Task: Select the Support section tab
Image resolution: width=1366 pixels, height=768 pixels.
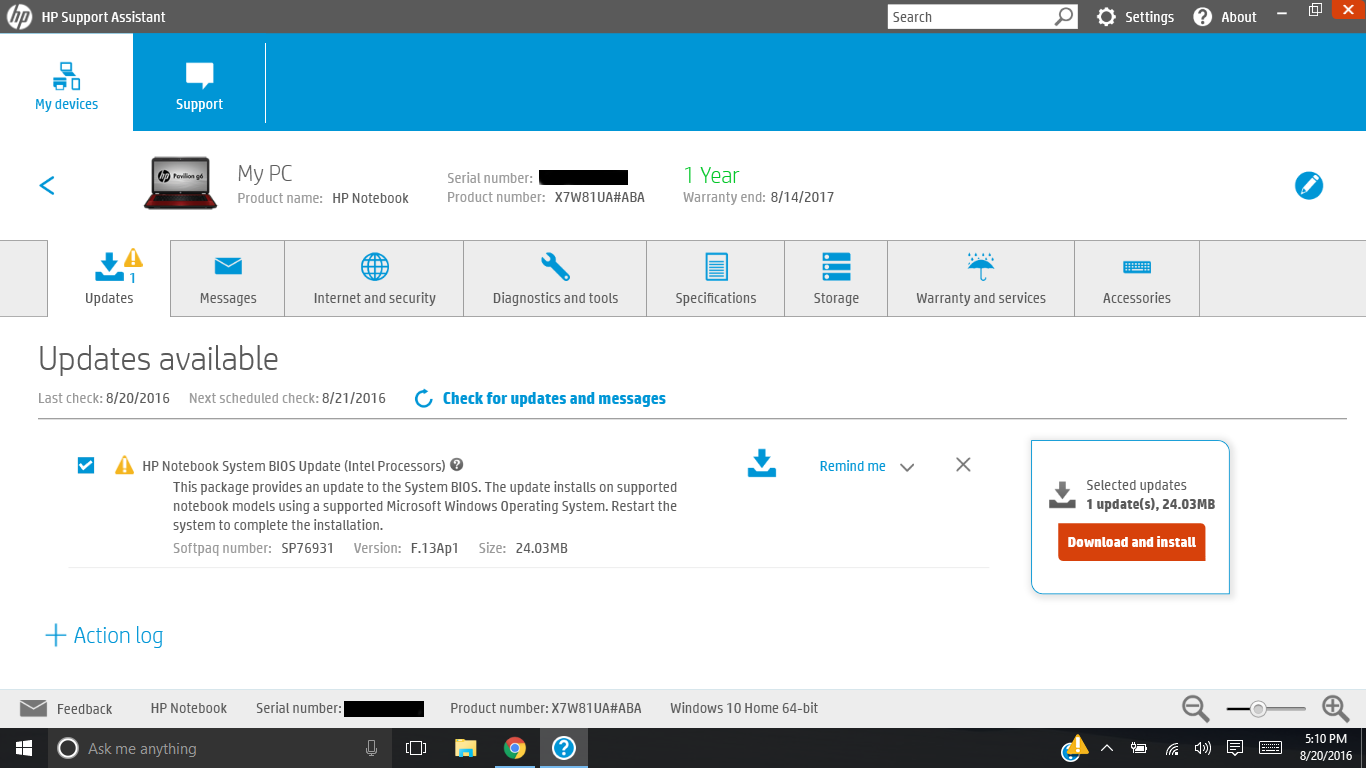Action: point(199,83)
